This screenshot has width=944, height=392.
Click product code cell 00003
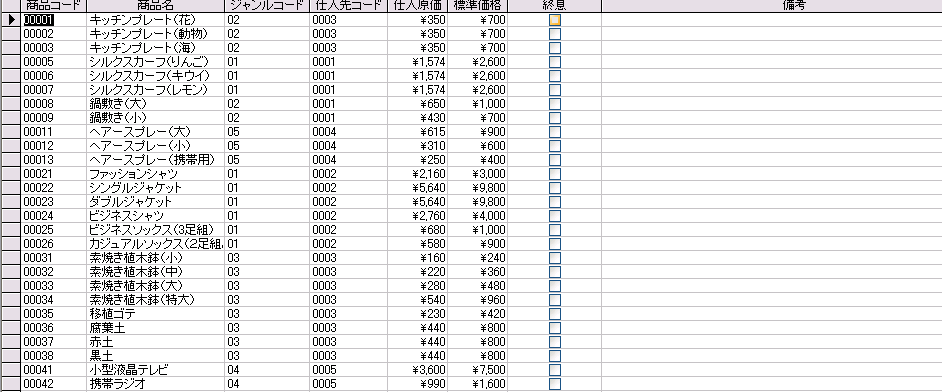(54, 48)
